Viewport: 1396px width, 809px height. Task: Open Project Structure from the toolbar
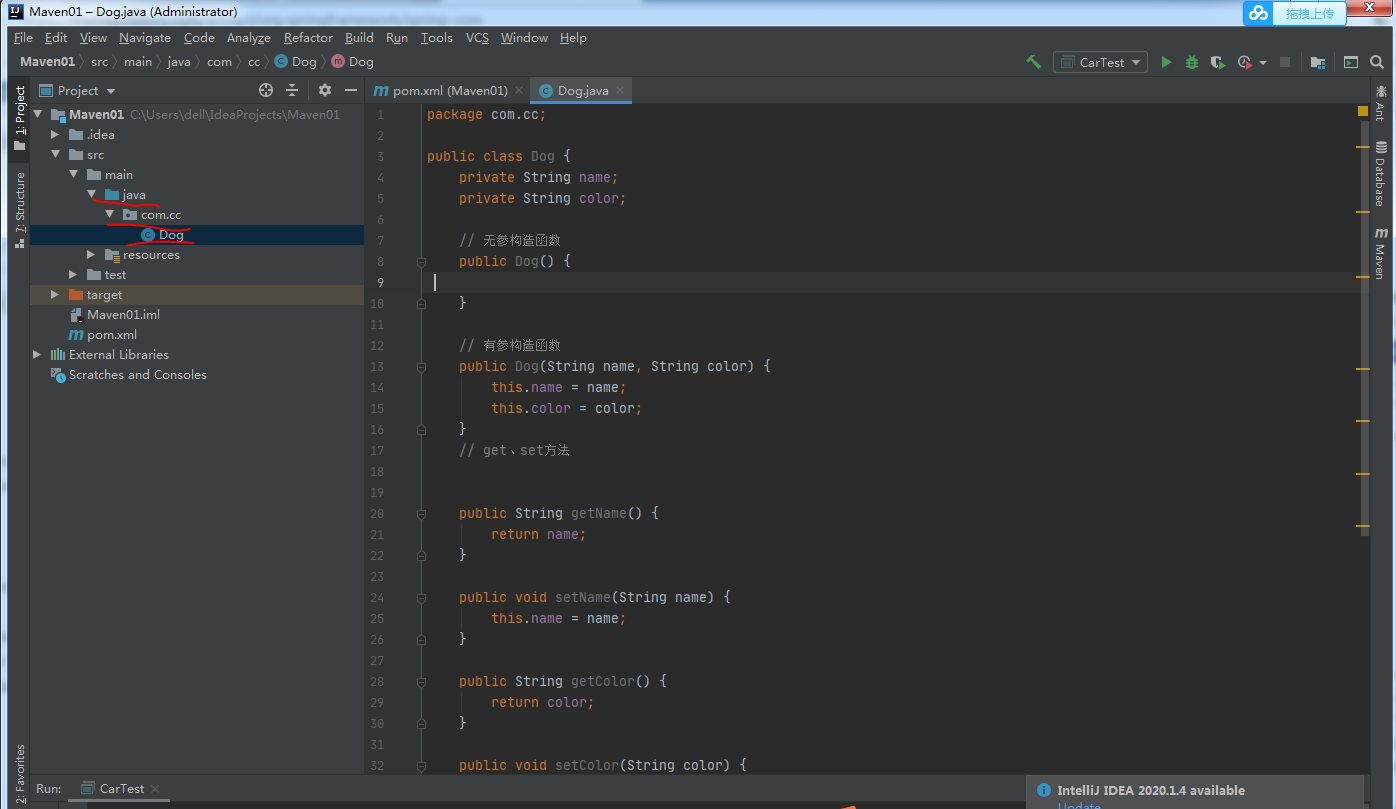coord(1318,62)
